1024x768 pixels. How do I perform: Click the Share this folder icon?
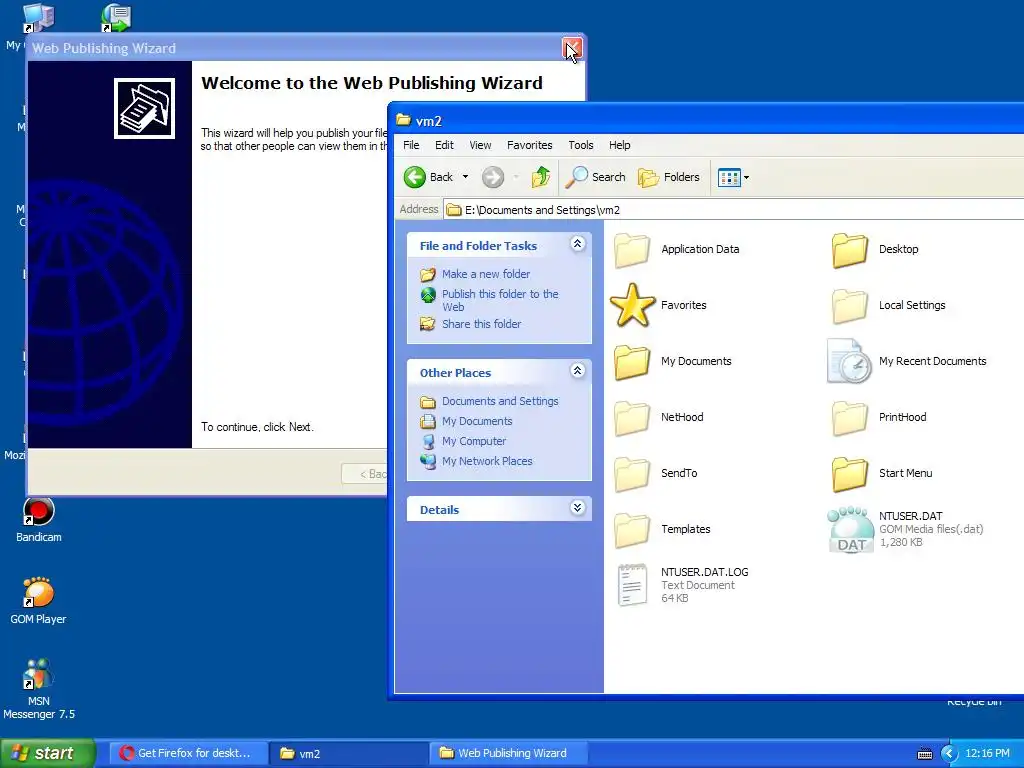[x=428, y=324]
